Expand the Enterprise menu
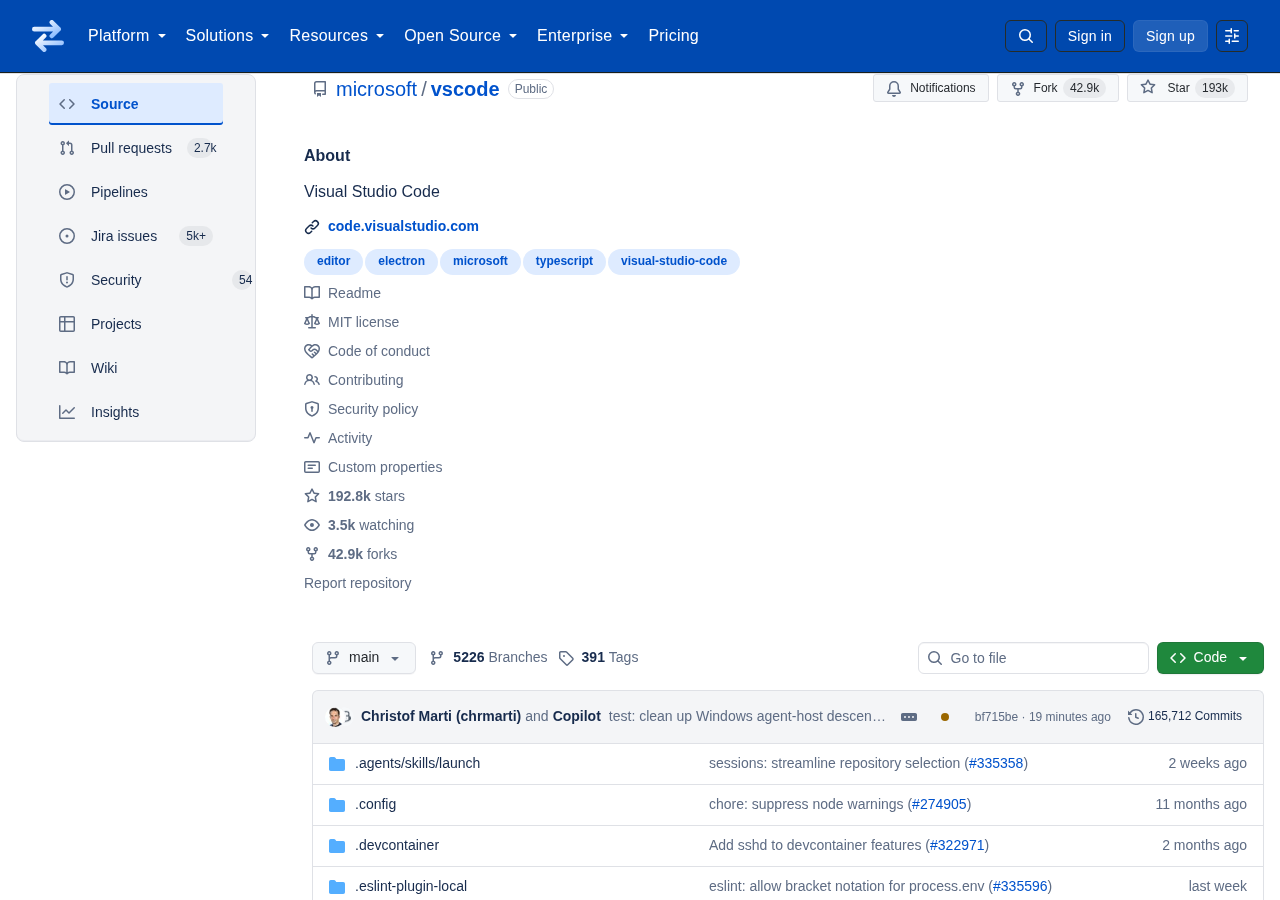1280x900 pixels. coord(583,36)
